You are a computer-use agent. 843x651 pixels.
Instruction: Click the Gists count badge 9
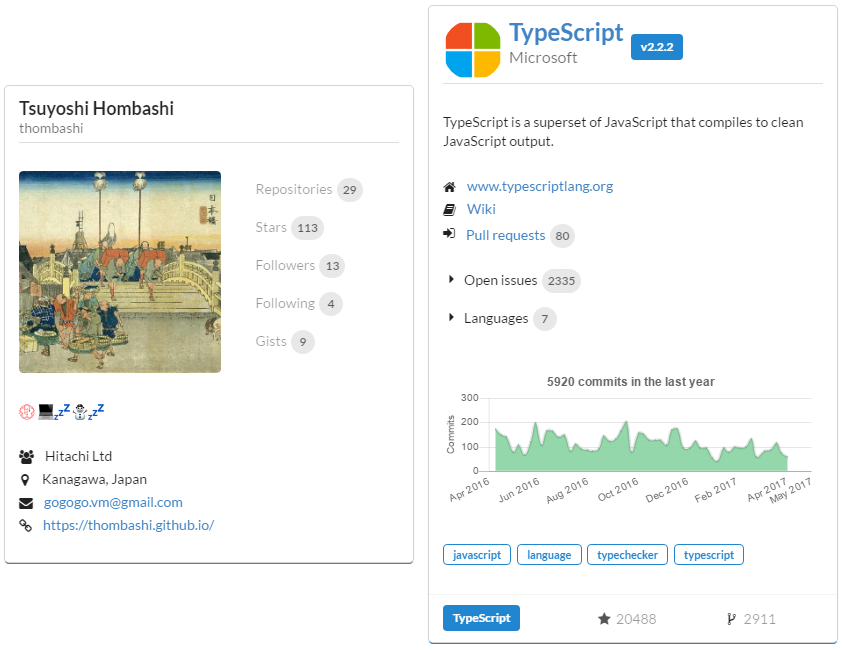[x=303, y=342]
